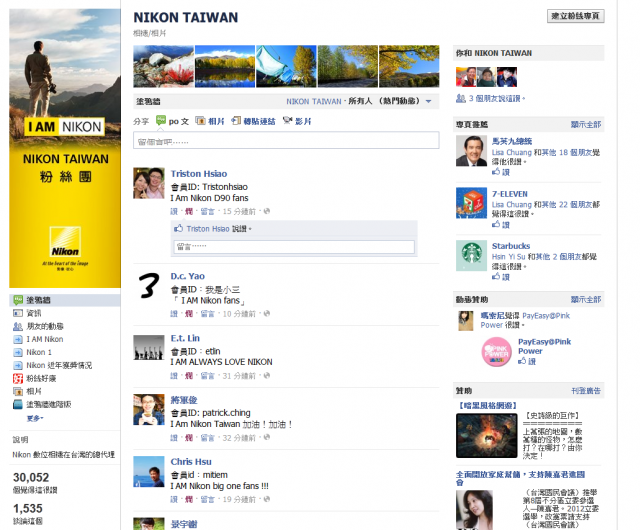Open the wall filter dropdown arrow next to 熱門動態
The width and height of the screenshot is (640, 530).
[429, 101]
